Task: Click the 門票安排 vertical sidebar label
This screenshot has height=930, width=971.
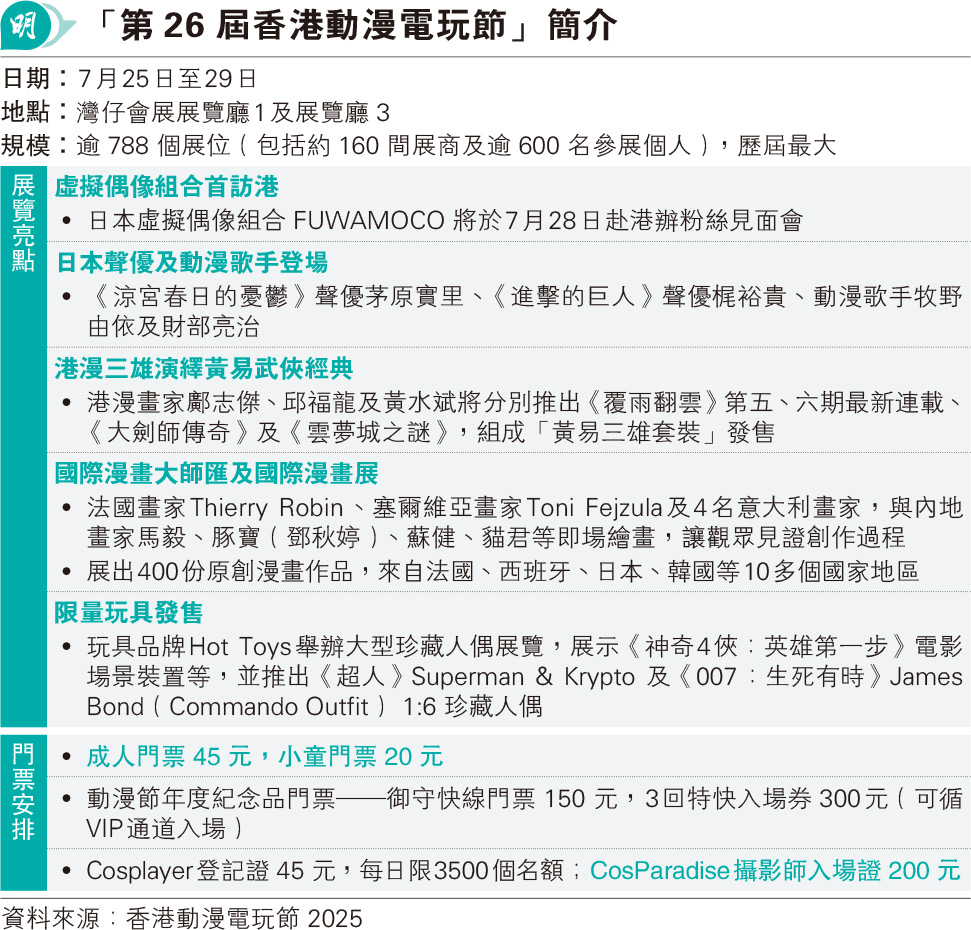Action: pos(24,792)
